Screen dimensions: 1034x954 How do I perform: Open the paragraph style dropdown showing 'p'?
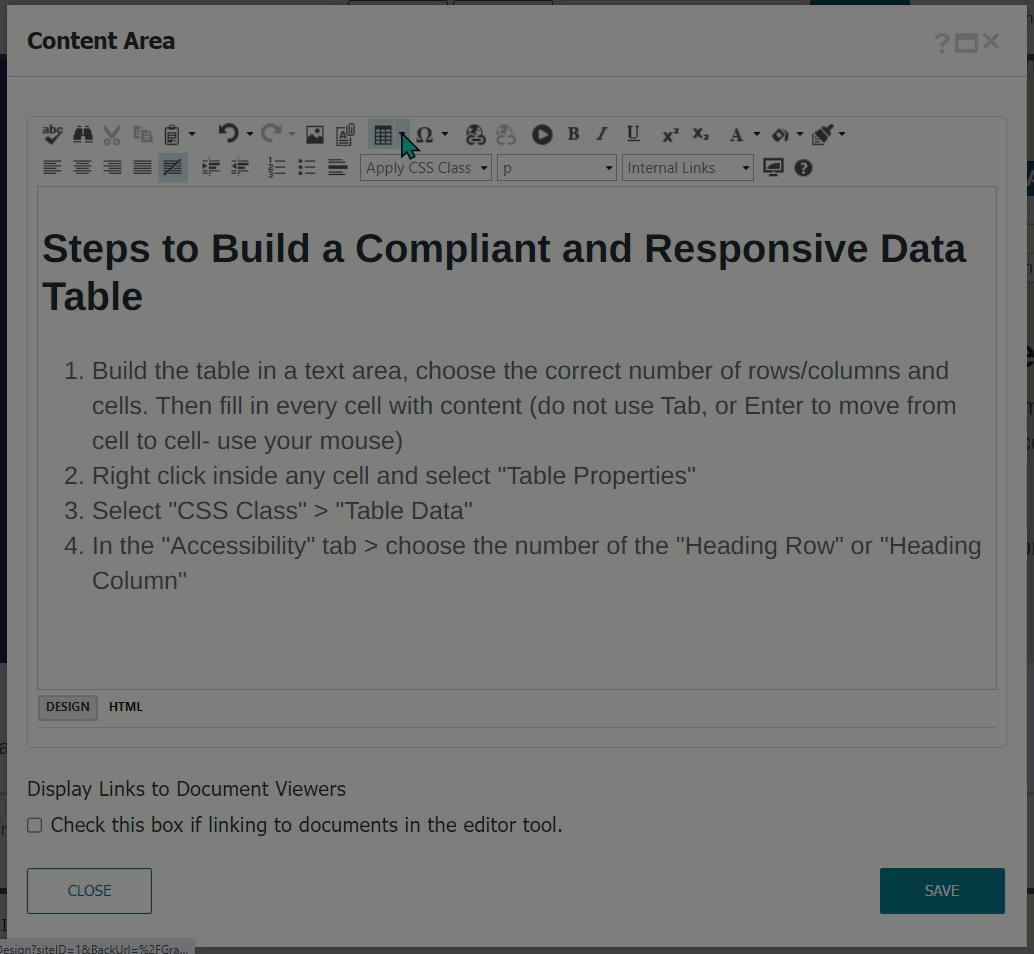coord(556,167)
